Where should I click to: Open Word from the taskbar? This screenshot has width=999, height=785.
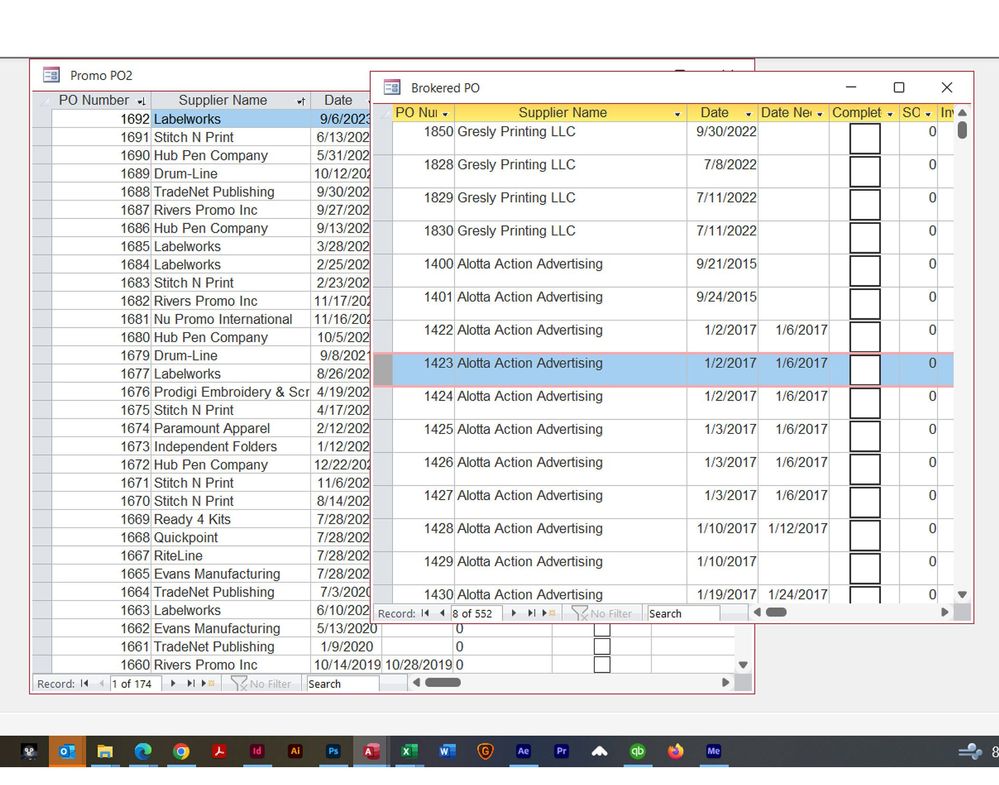[x=447, y=751]
